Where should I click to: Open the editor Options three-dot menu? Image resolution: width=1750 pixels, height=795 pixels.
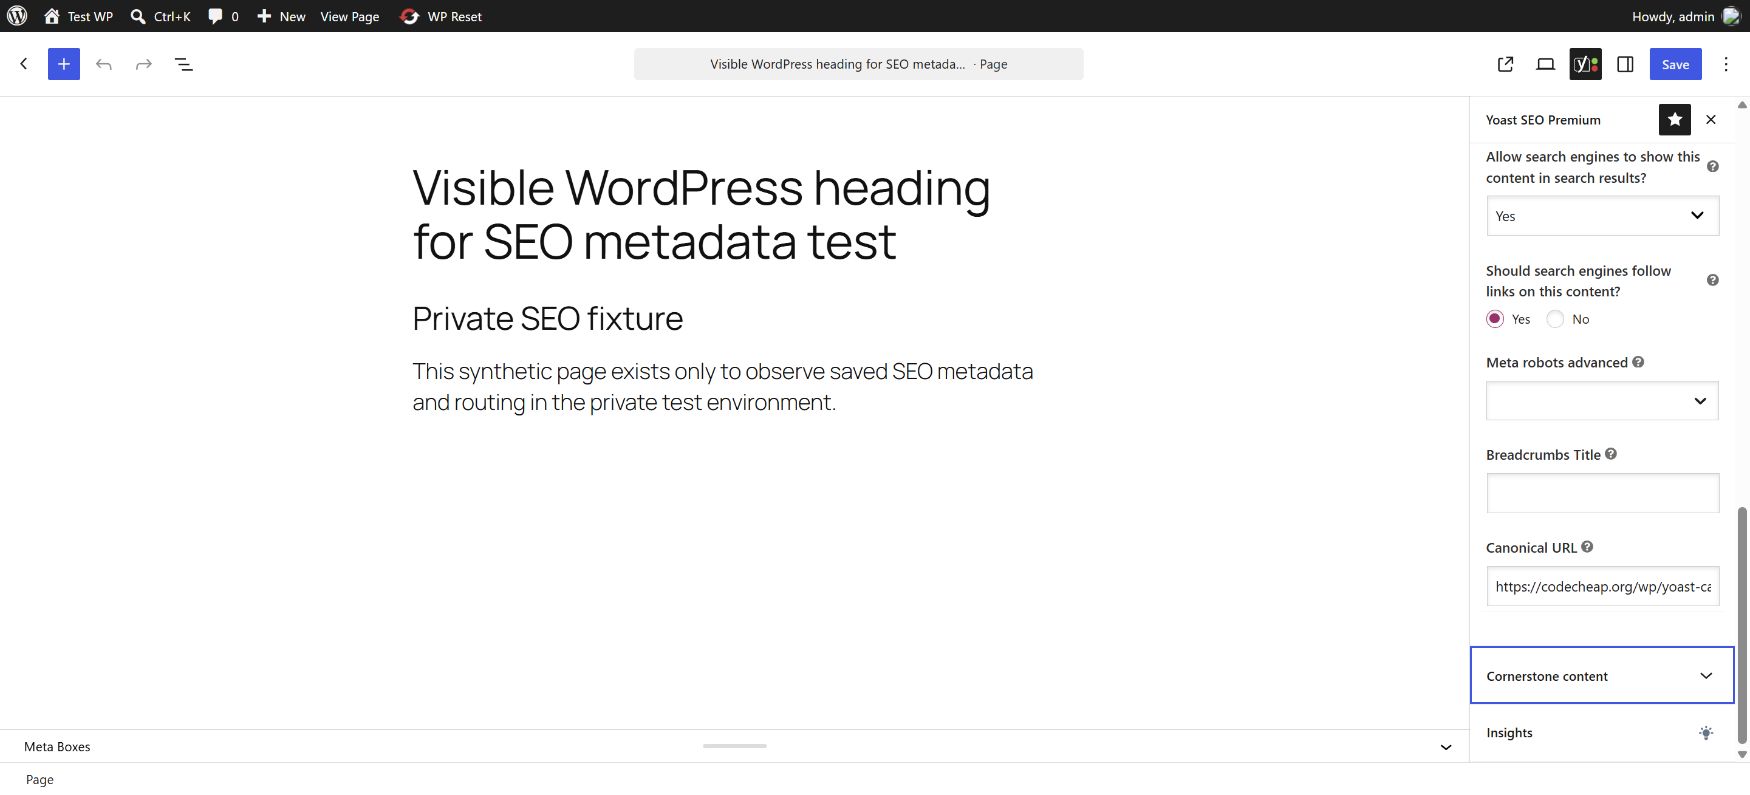[1726, 64]
